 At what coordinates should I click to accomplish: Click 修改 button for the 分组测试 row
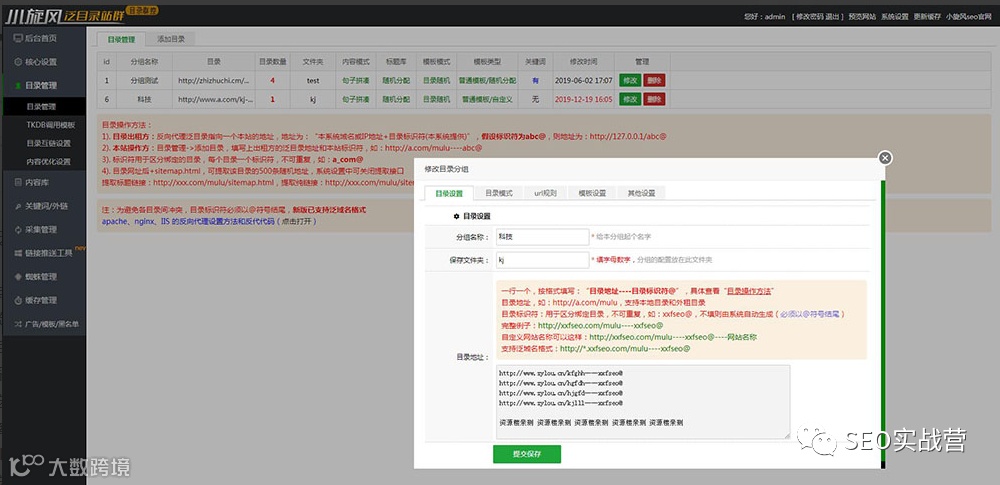point(630,80)
